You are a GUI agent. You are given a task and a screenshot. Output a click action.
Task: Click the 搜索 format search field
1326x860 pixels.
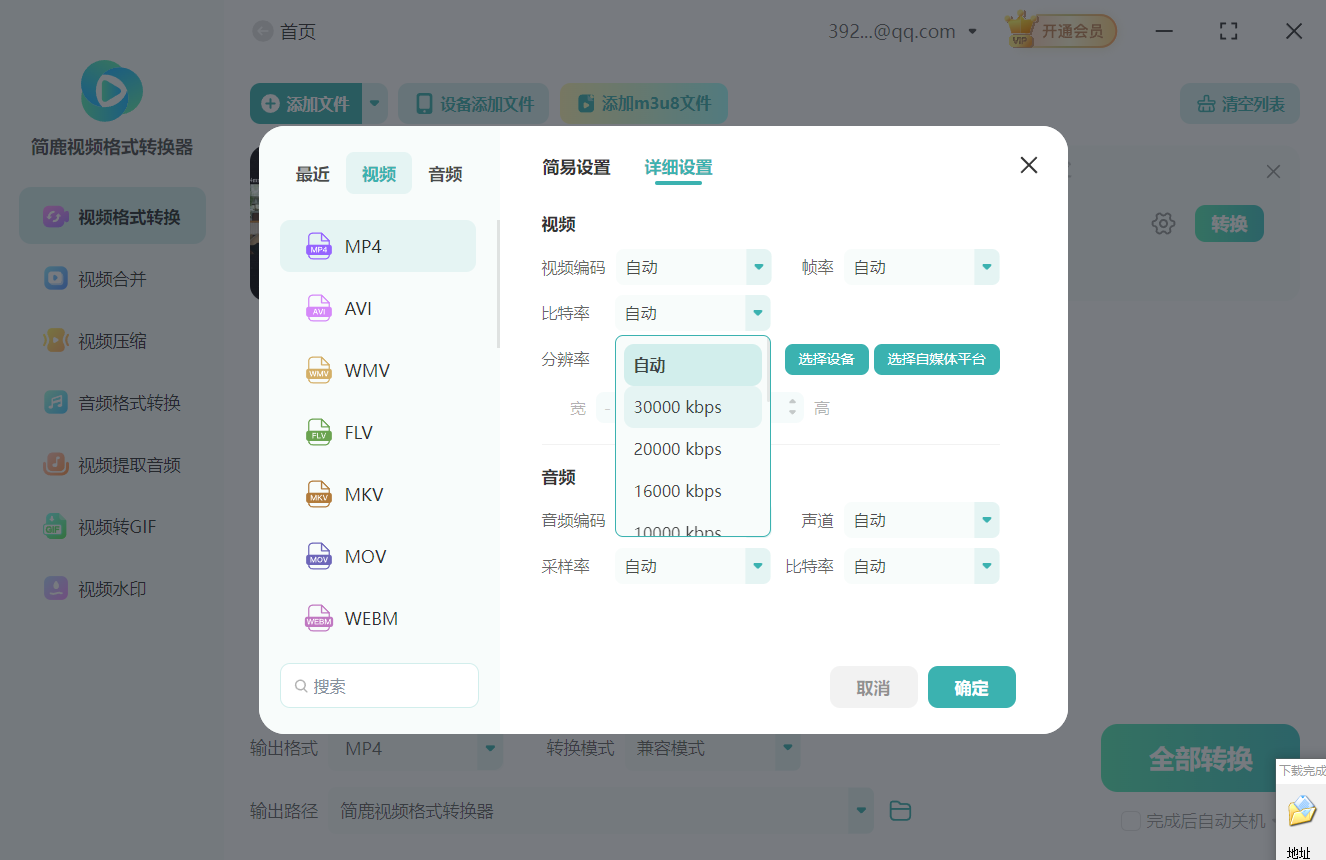379,685
